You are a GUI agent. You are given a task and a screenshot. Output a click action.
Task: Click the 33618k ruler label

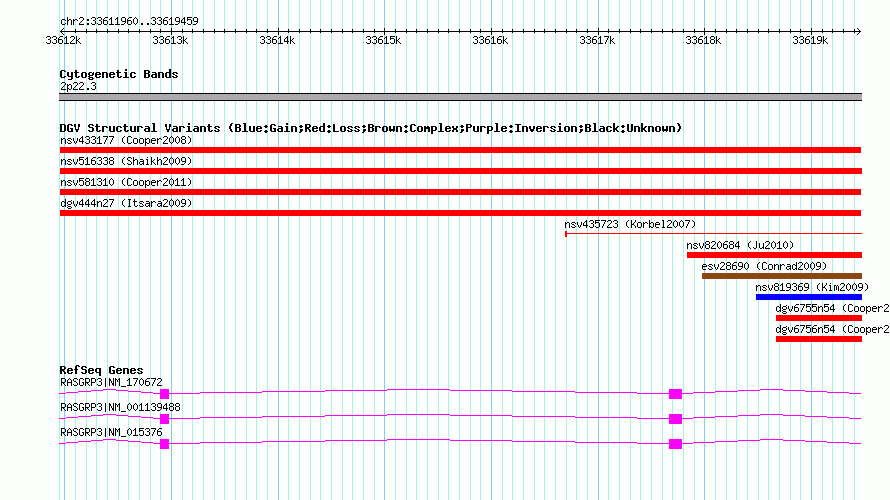tap(703, 40)
